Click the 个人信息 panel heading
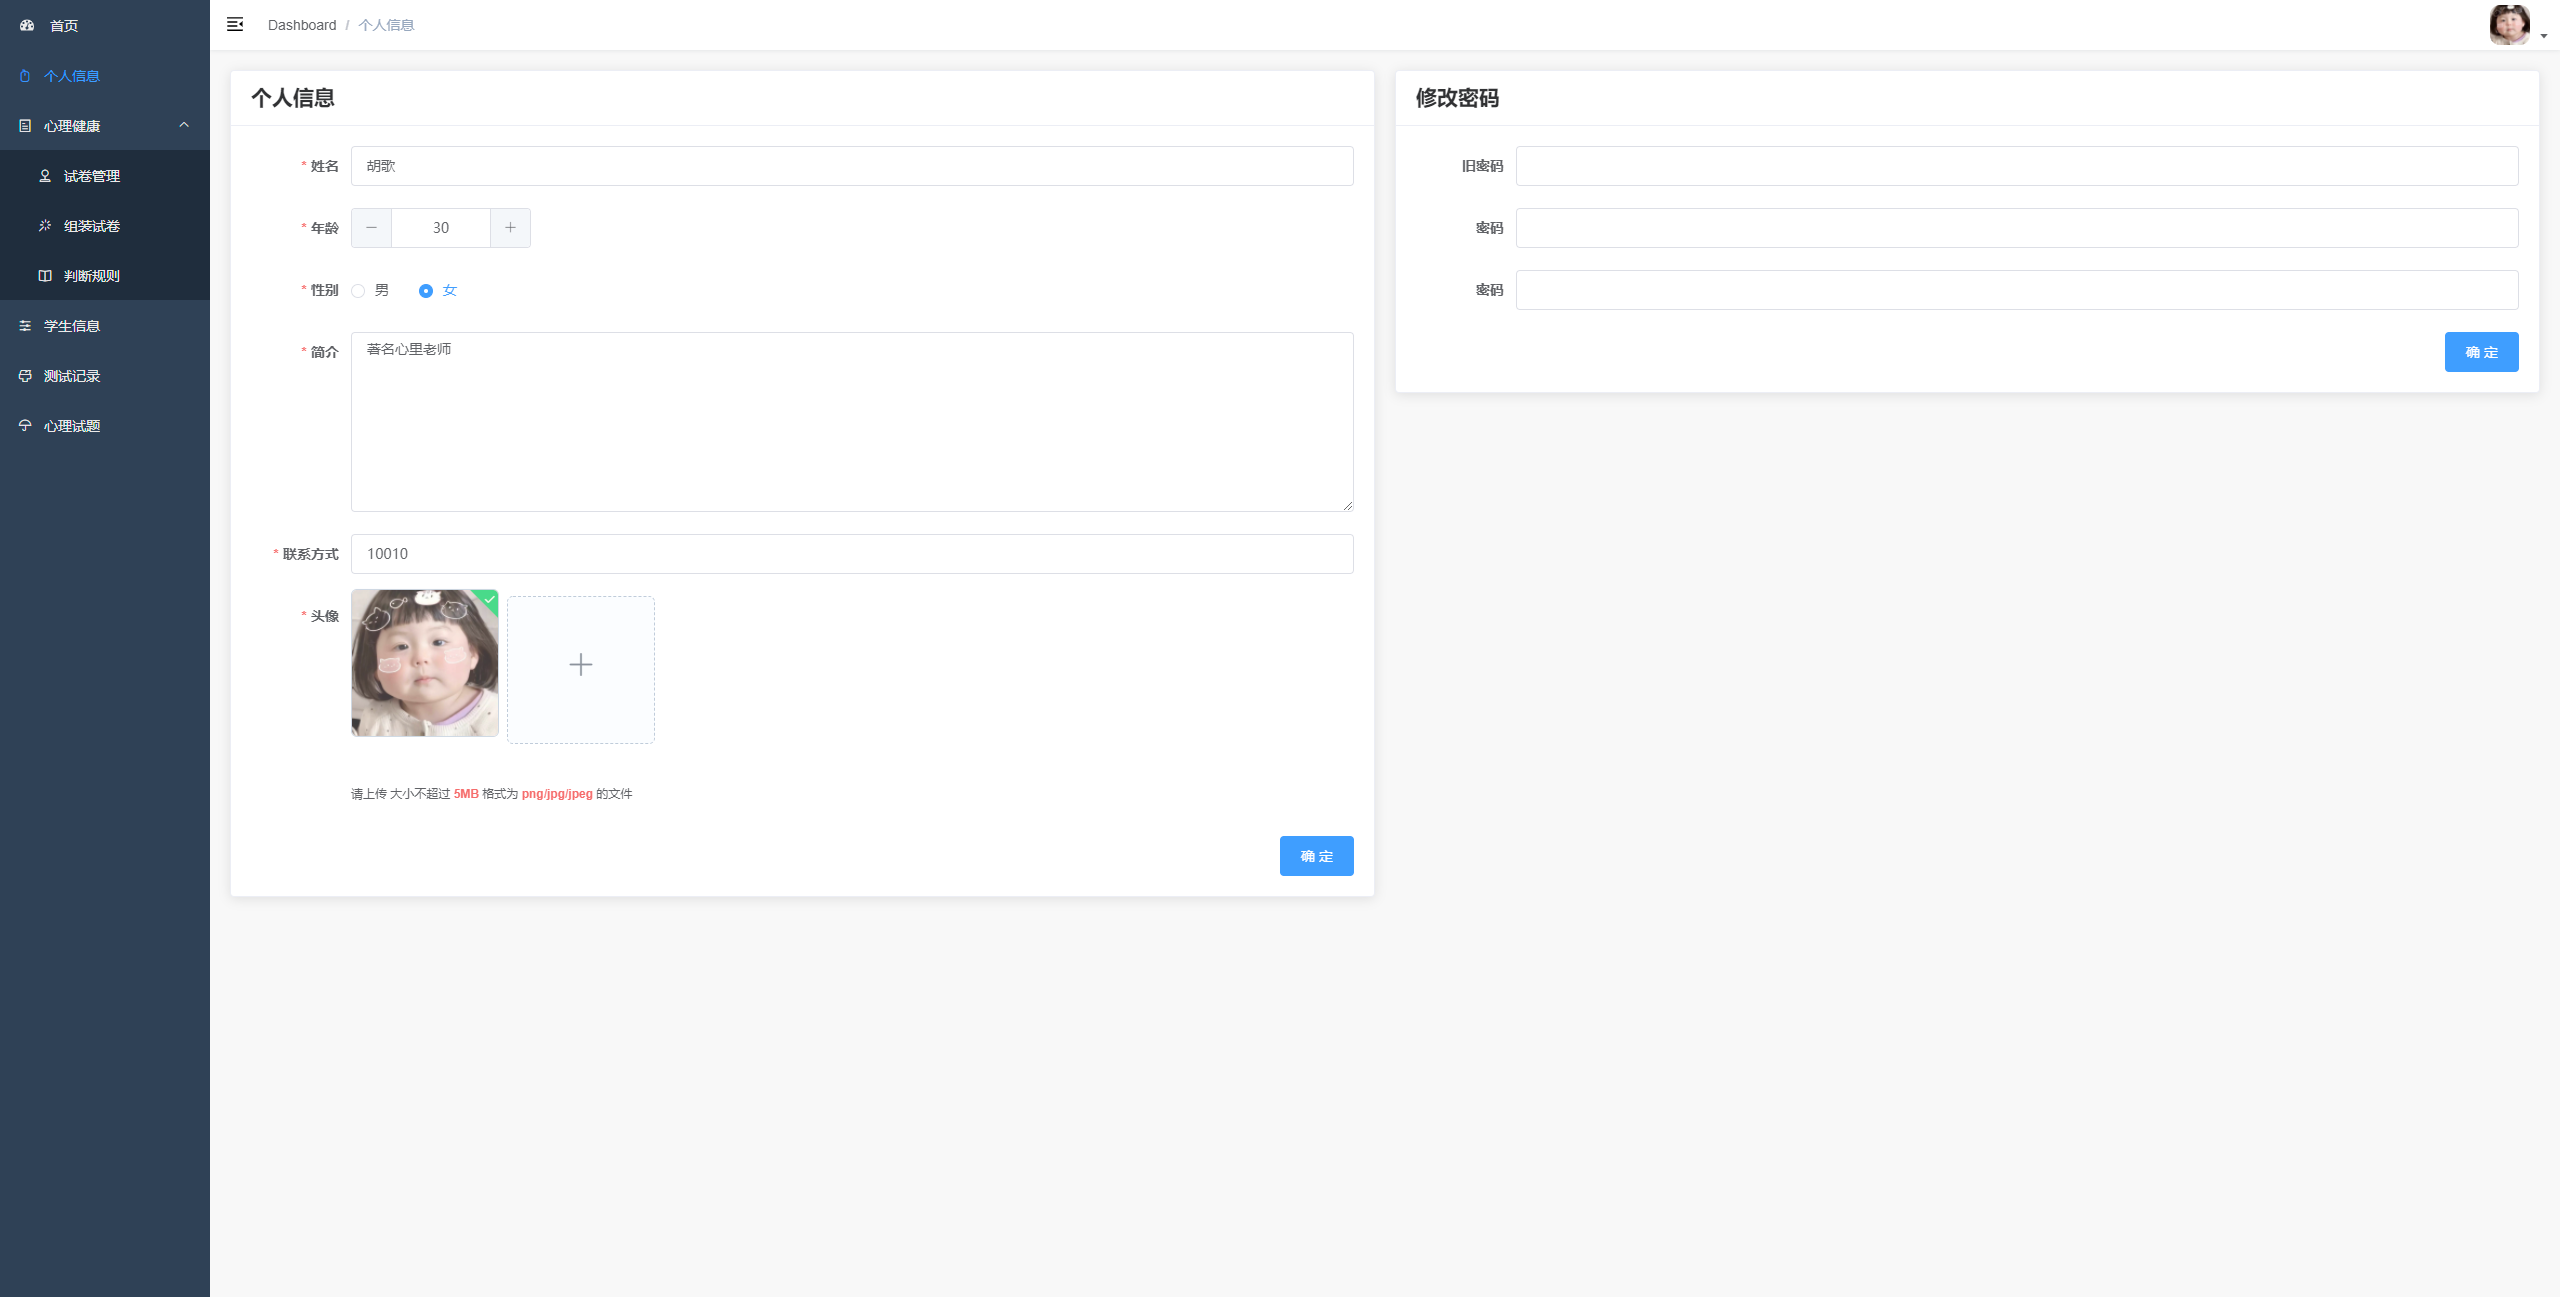Image resolution: width=2560 pixels, height=1297 pixels. coord(293,98)
